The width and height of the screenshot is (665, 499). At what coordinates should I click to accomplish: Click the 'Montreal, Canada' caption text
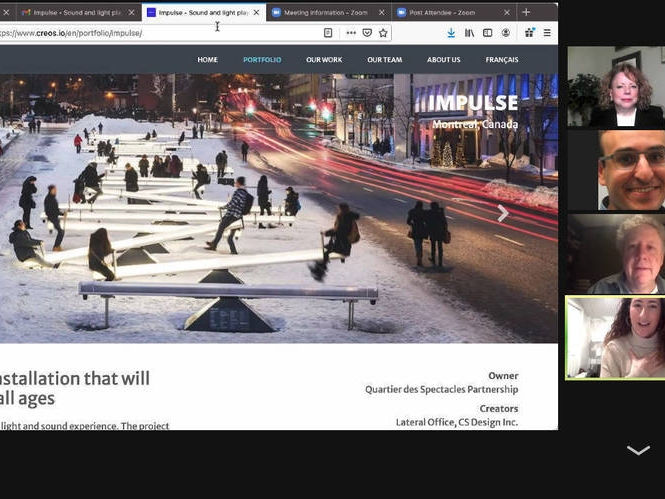(x=475, y=124)
